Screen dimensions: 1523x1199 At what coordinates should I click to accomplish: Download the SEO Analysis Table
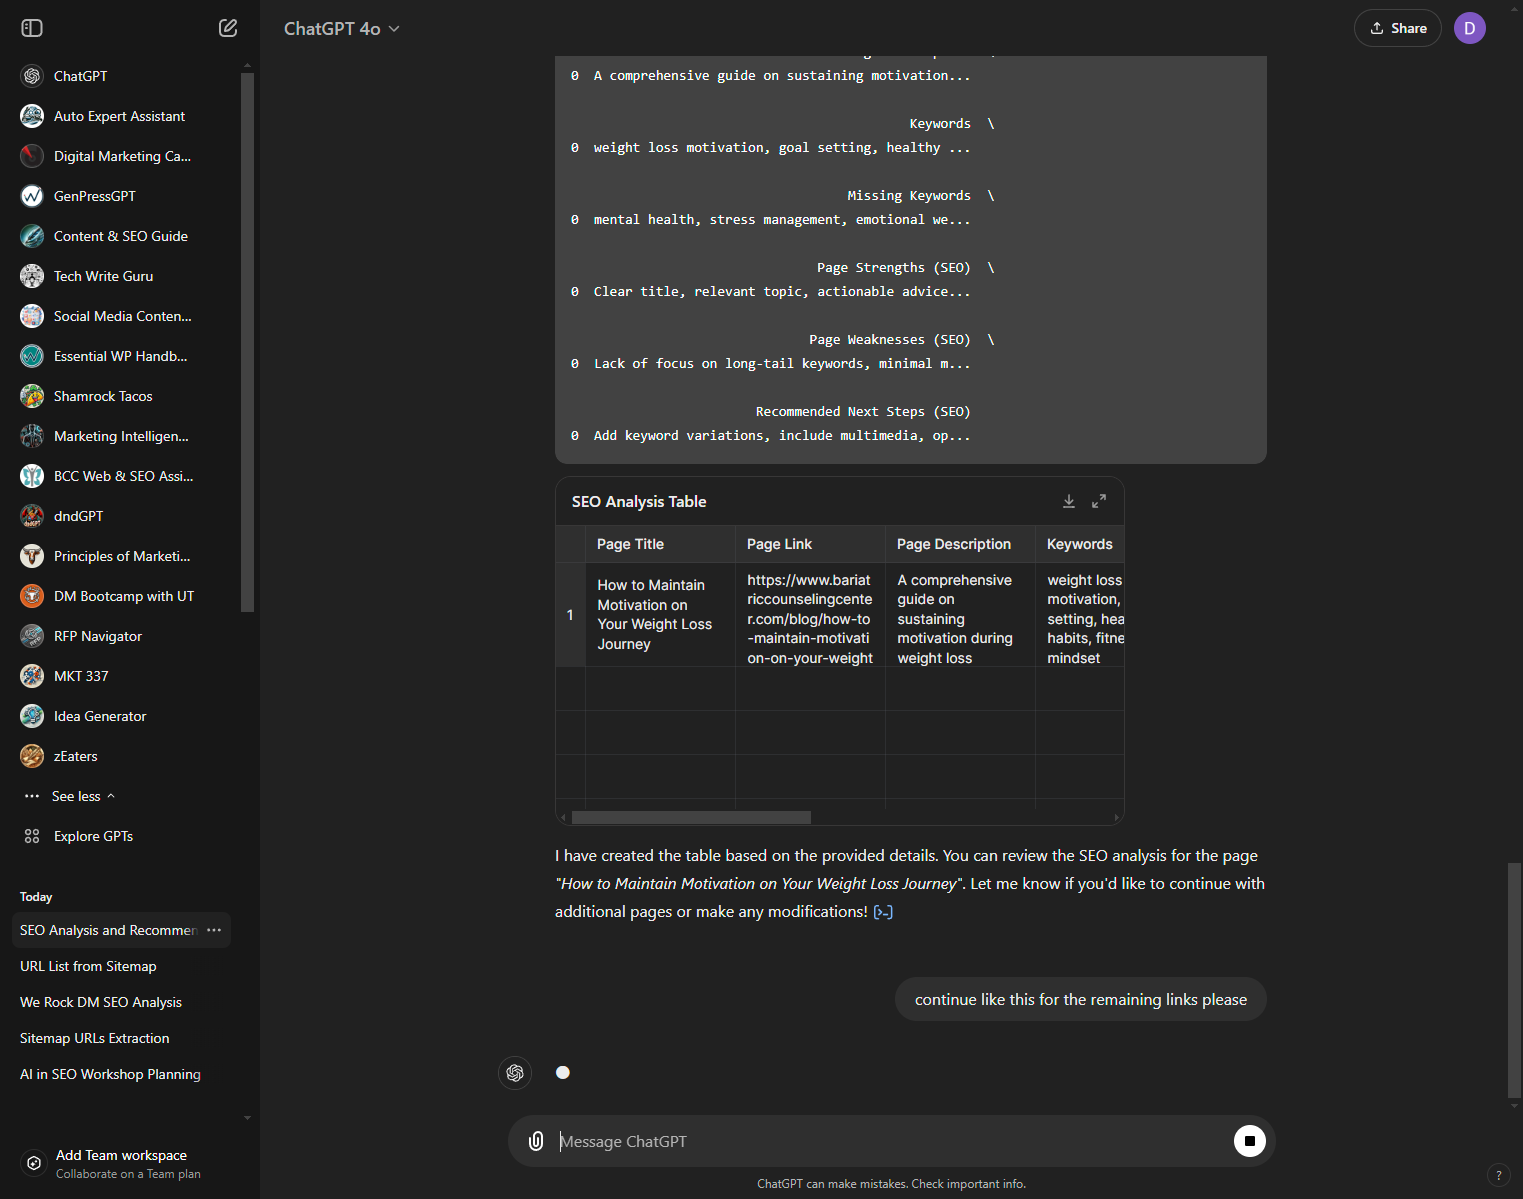point(1069,501)
